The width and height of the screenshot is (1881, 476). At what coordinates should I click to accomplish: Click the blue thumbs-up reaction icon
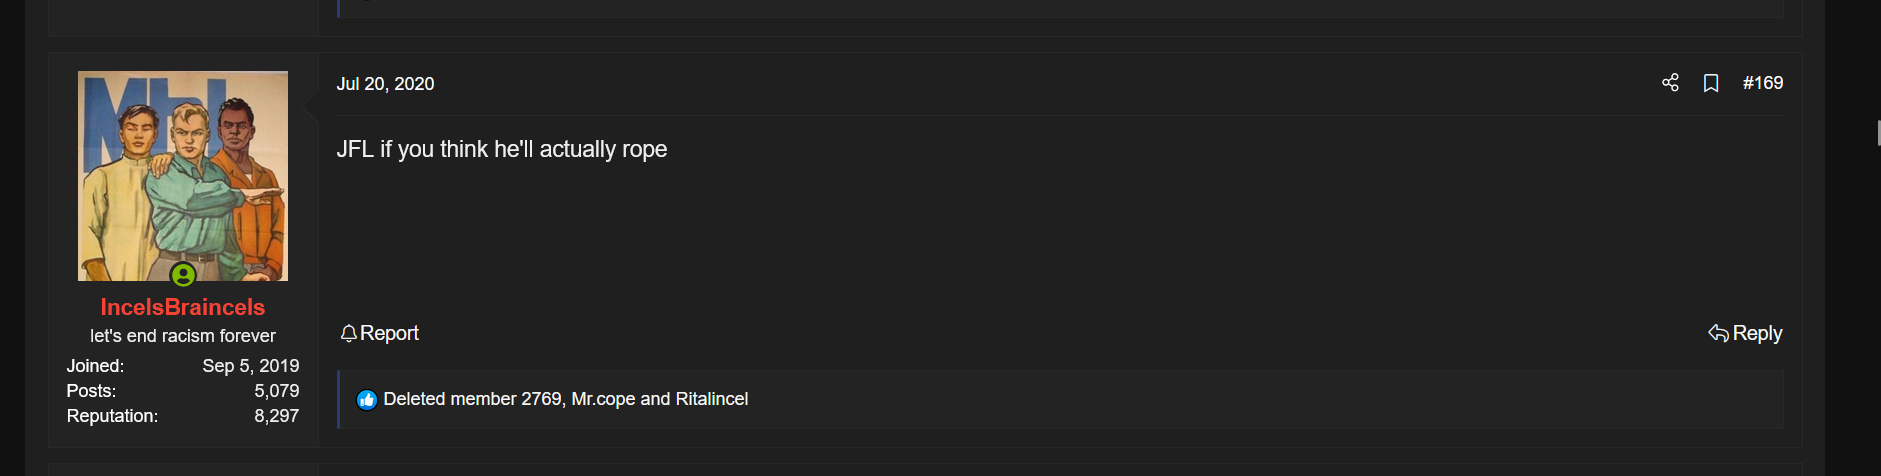(367, 400)
